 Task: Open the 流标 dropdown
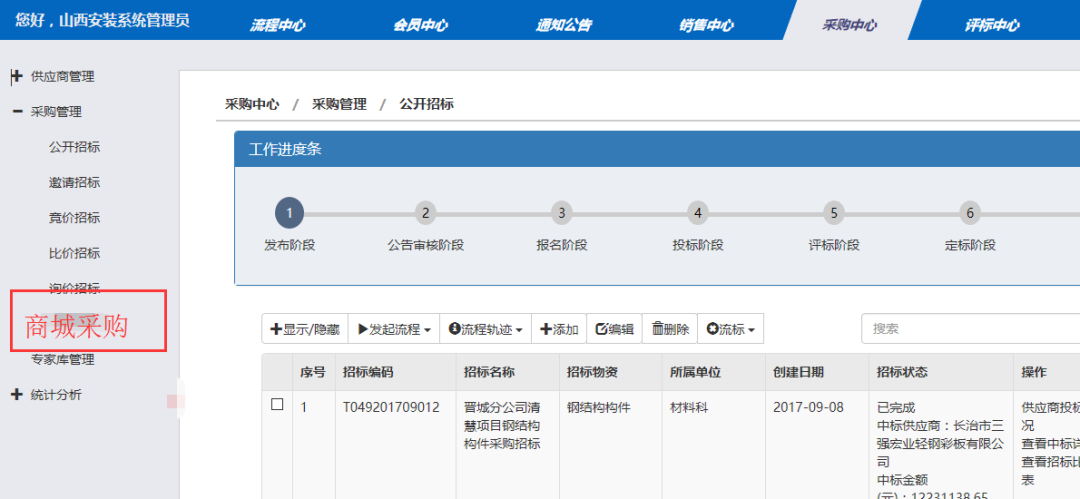(730, 329)
